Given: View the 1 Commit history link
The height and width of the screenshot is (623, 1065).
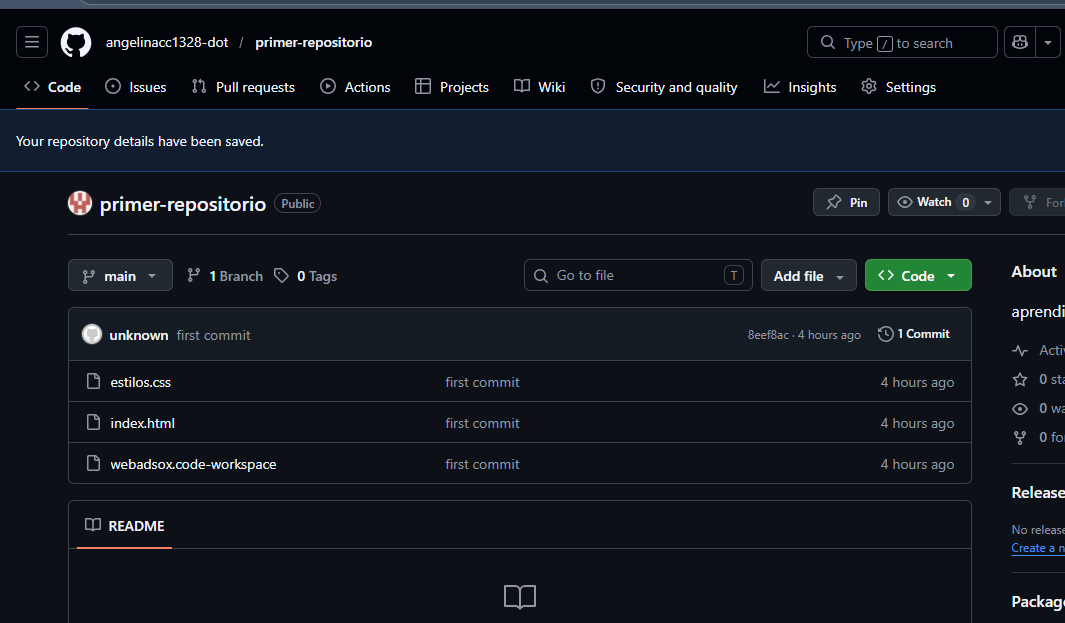Looking at the screenshot, I should pyautogui.click(x=914, y=334).
